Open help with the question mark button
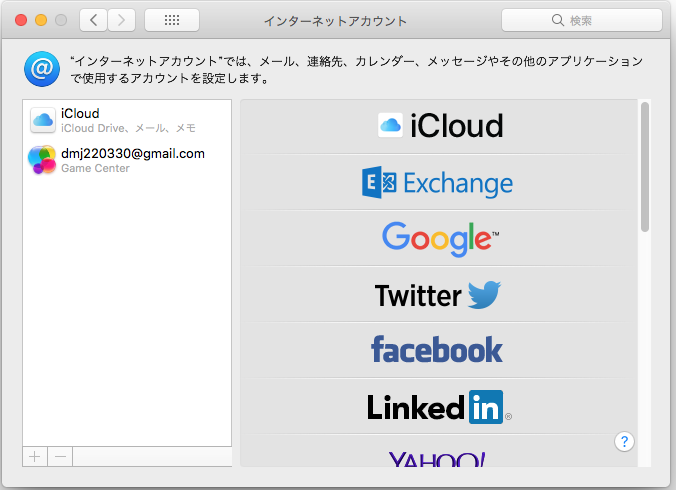The height and width of the screenshot is (490, 676). [x=624, y=442]
